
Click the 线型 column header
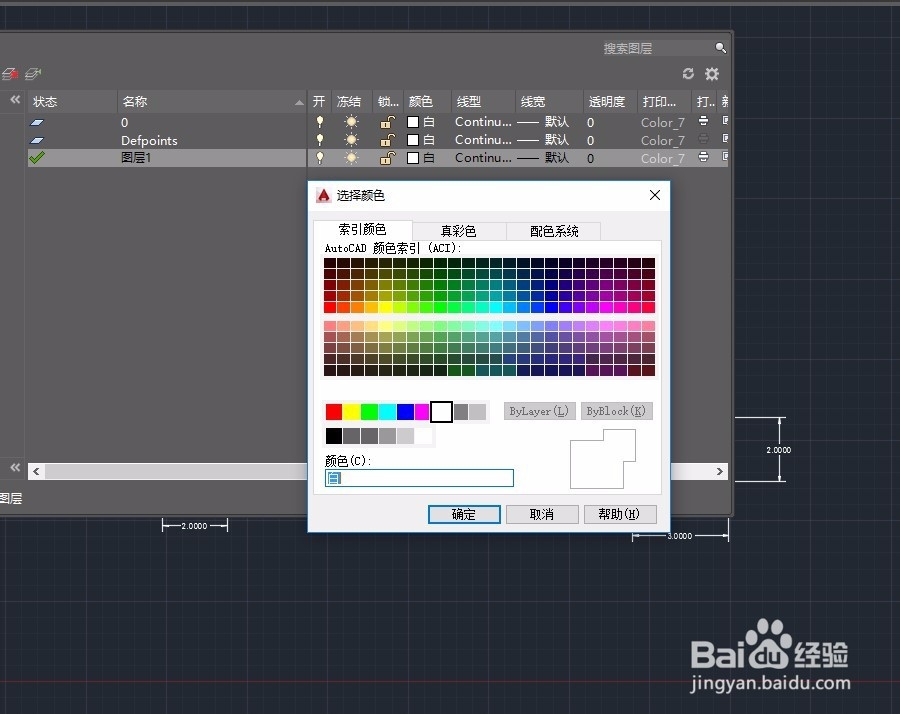(x=483, y=102)
